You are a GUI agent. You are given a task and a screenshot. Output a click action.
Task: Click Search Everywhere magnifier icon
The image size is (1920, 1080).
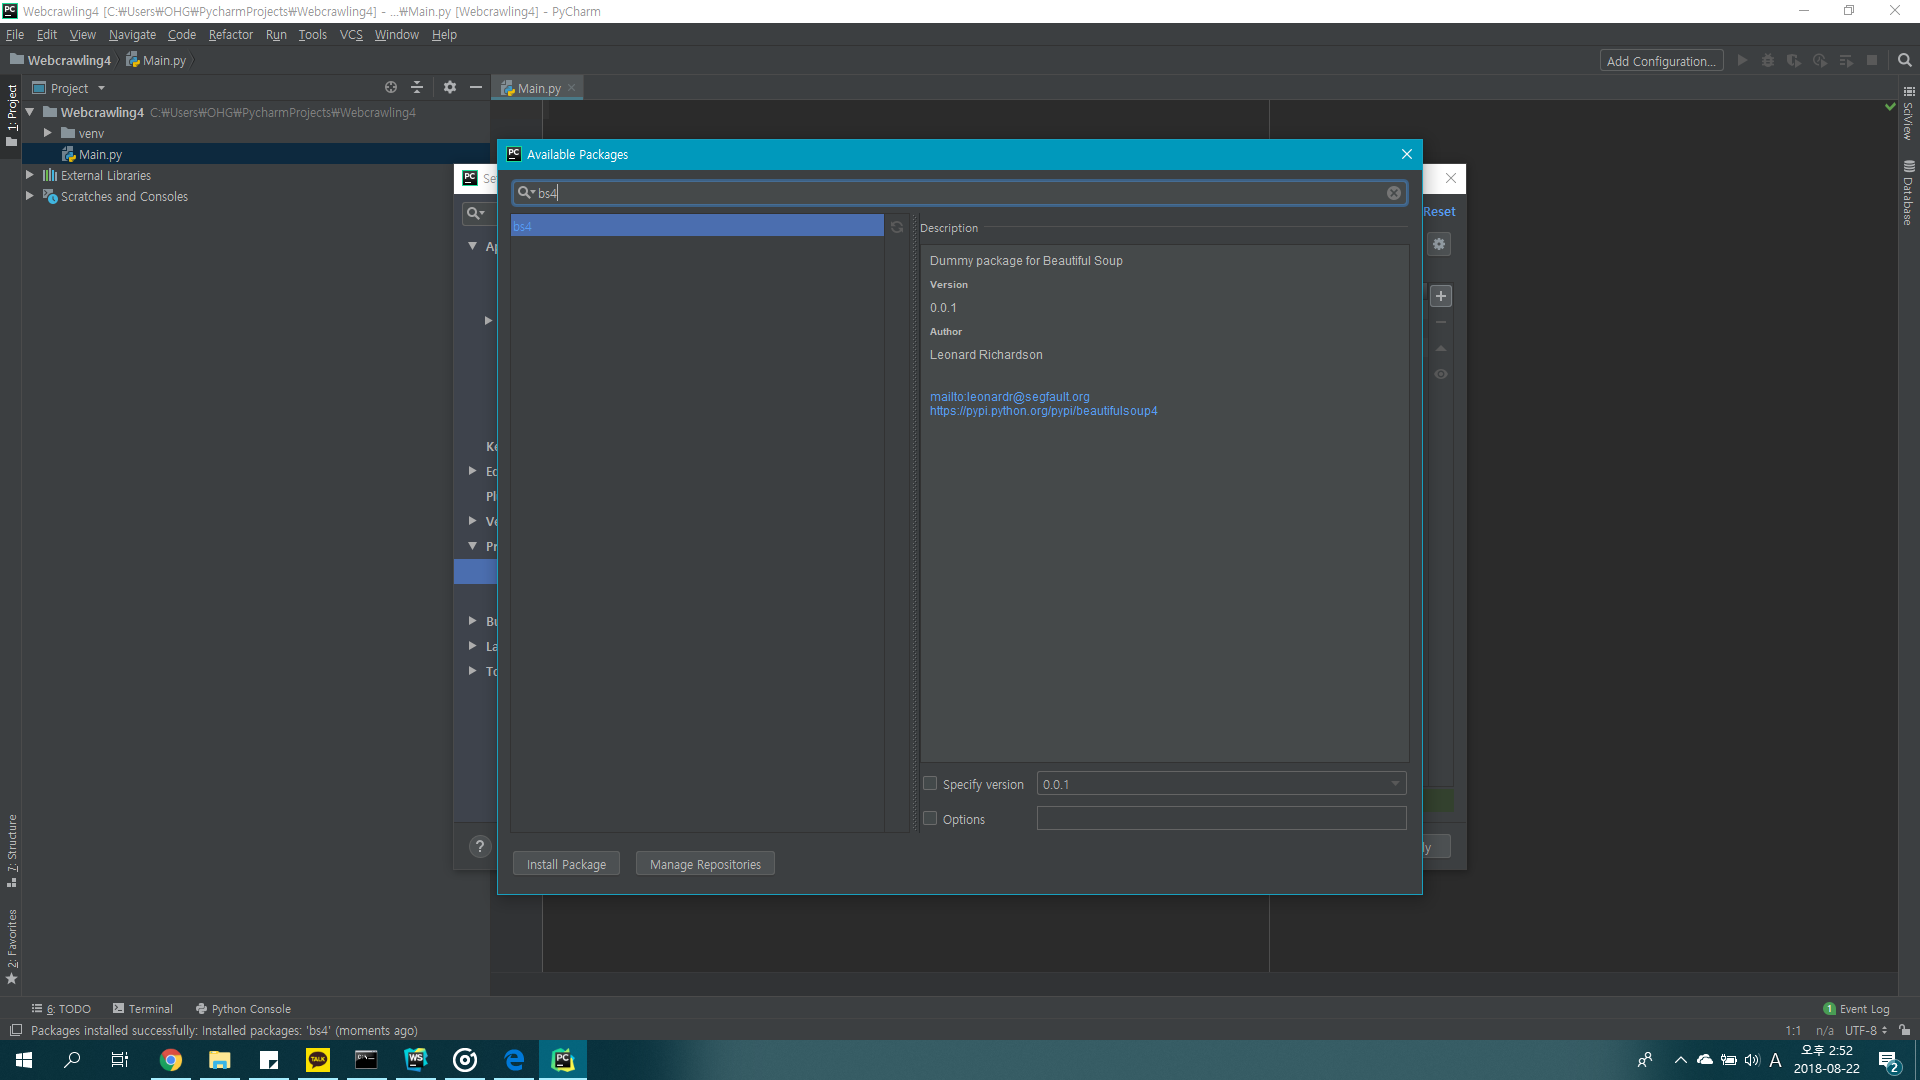click(x=1905, y=61)
